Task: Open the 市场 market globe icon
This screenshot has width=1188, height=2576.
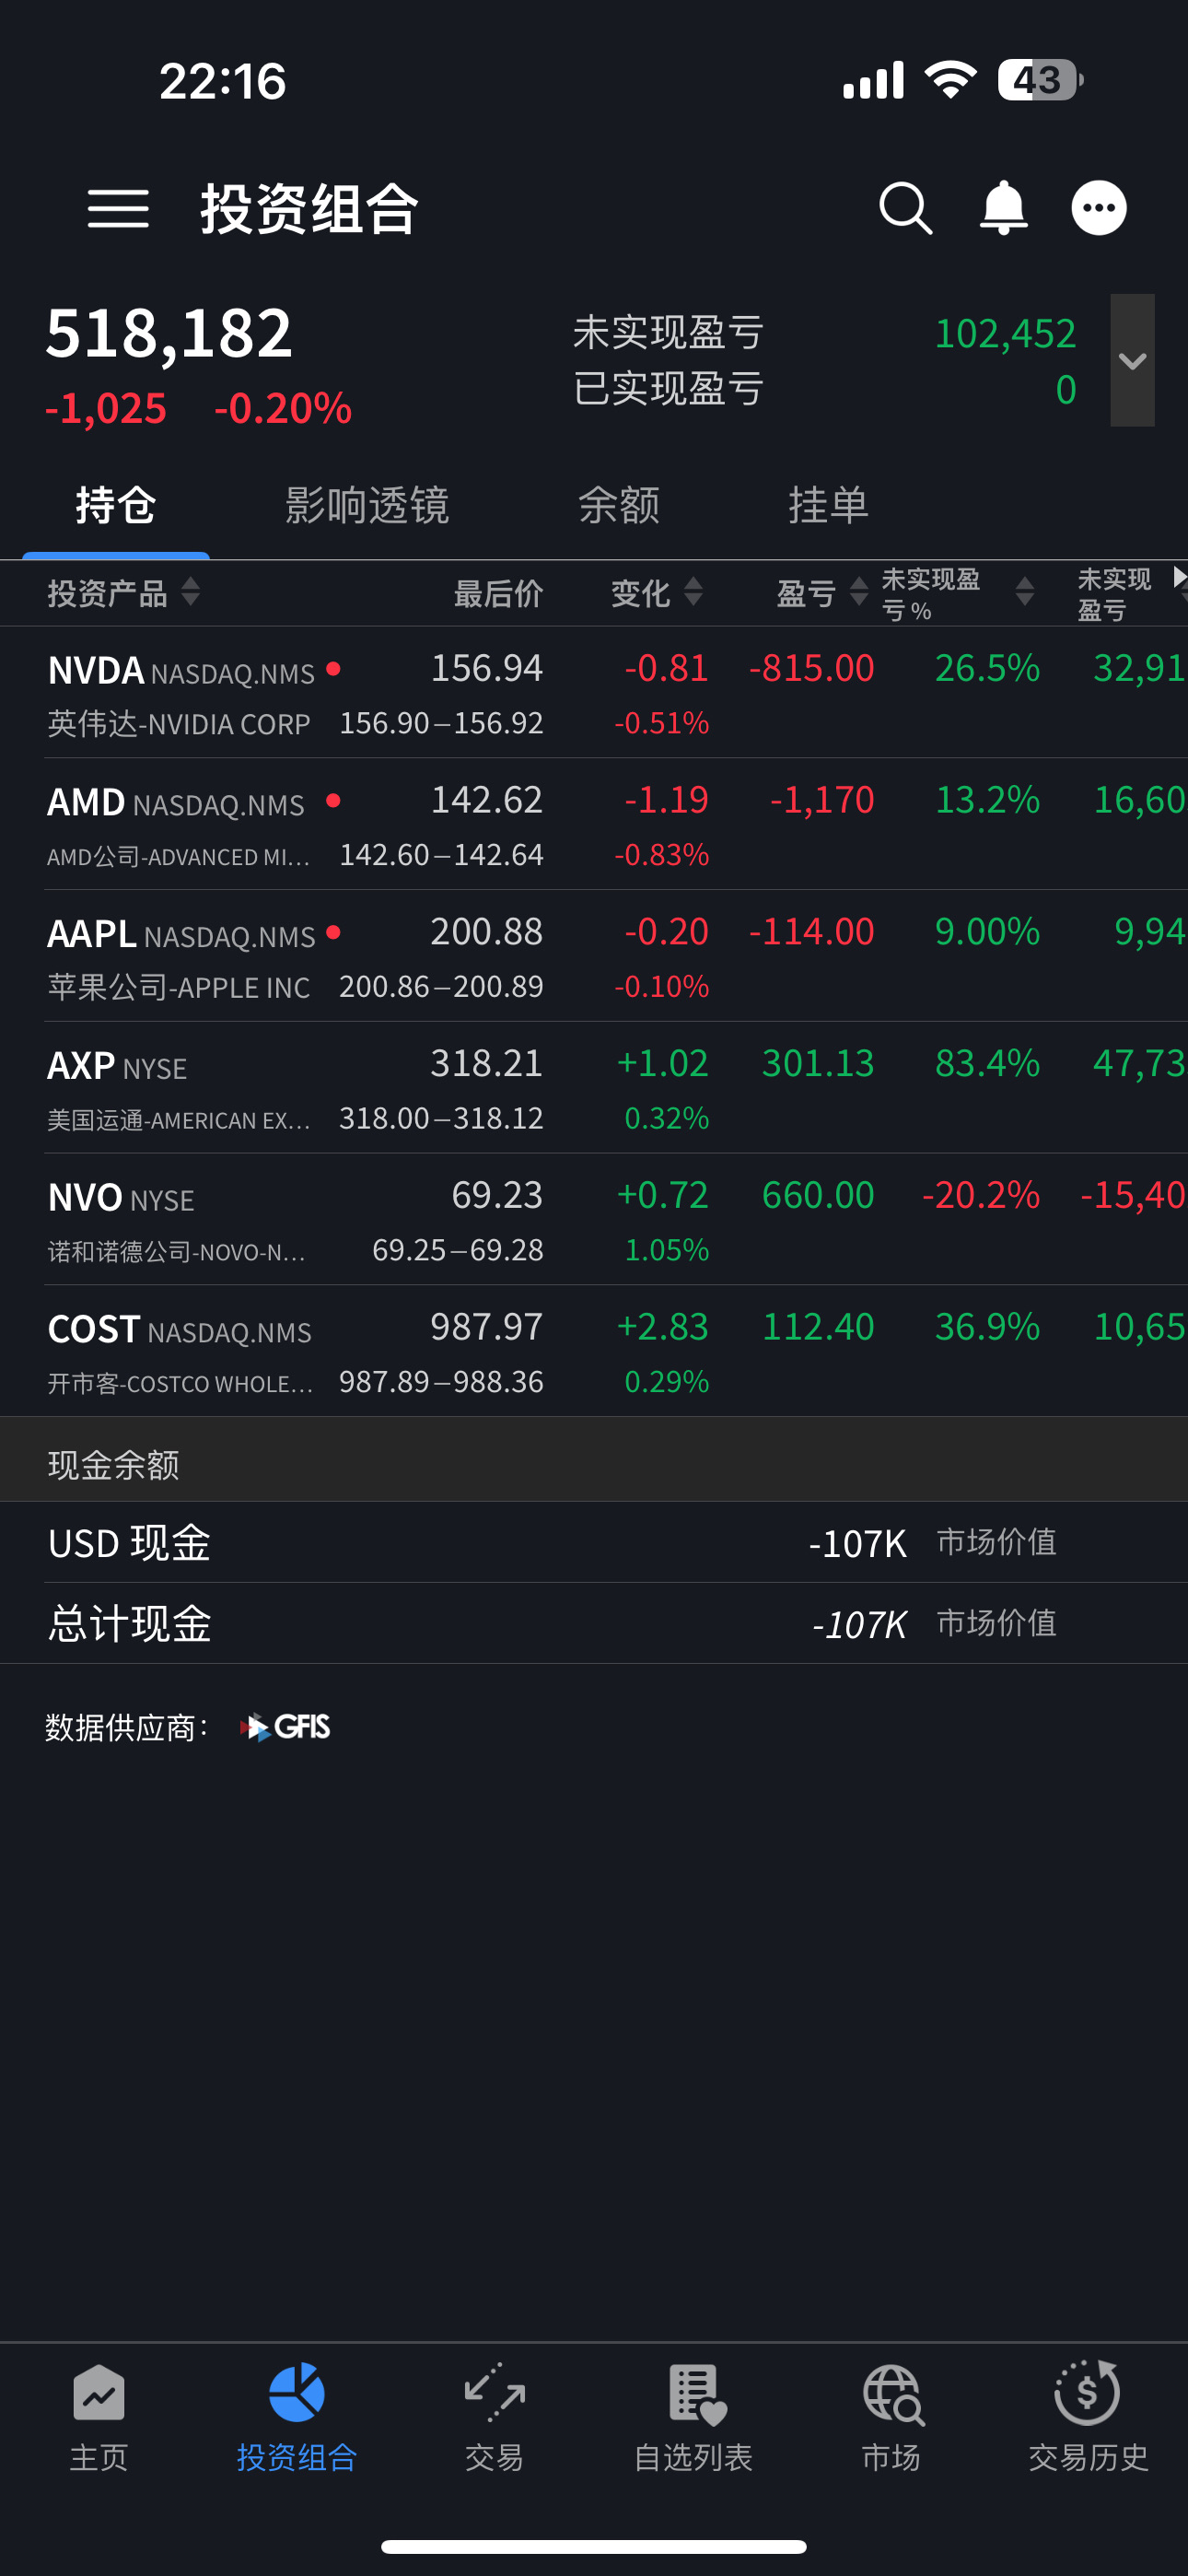Action: coord(892,2394)
